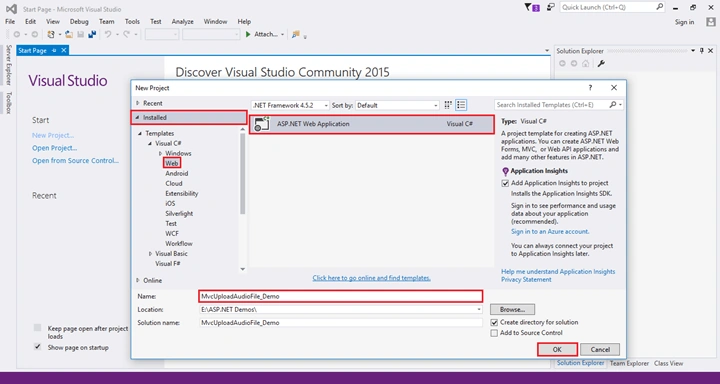
Task: Open the .NET Framework 4.5.2 dropdown
Action: pos(290,105)
